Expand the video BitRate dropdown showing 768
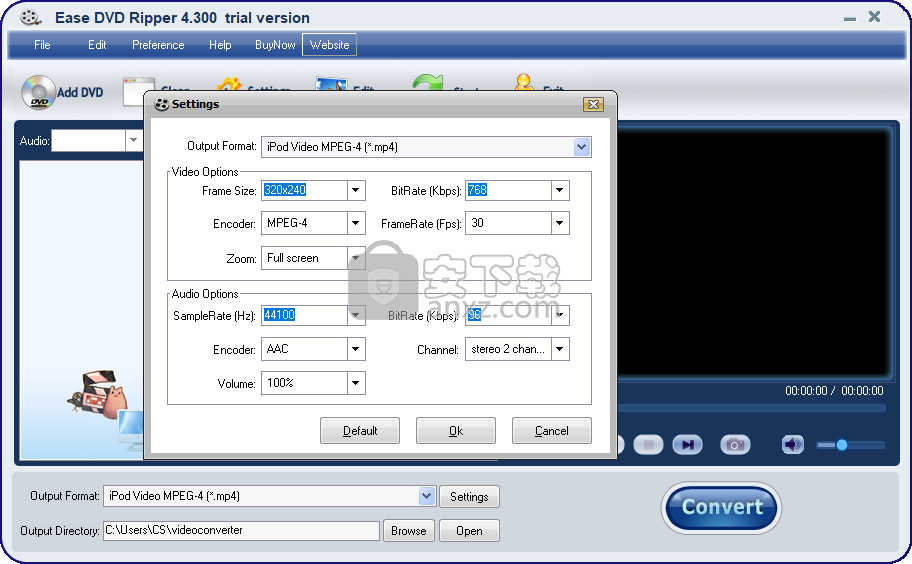This screenshot has width=912, height=564. point(560,190)
